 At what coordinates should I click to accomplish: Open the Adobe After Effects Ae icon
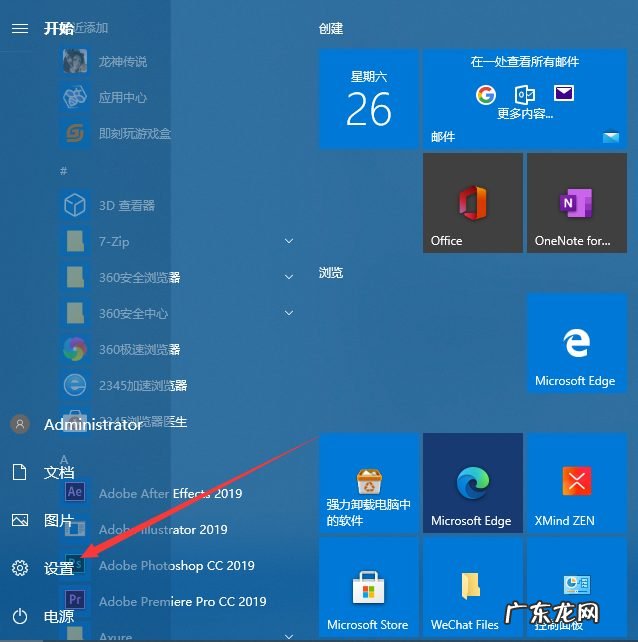75,492
